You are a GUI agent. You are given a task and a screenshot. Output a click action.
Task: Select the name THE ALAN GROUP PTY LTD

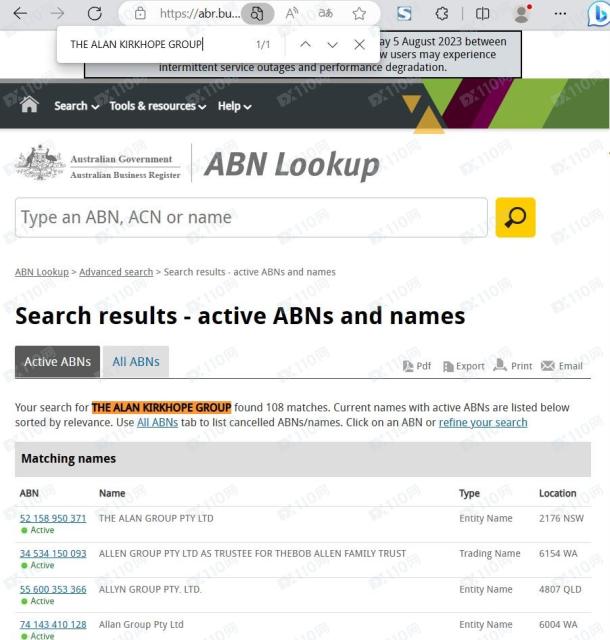click(156, 518)
